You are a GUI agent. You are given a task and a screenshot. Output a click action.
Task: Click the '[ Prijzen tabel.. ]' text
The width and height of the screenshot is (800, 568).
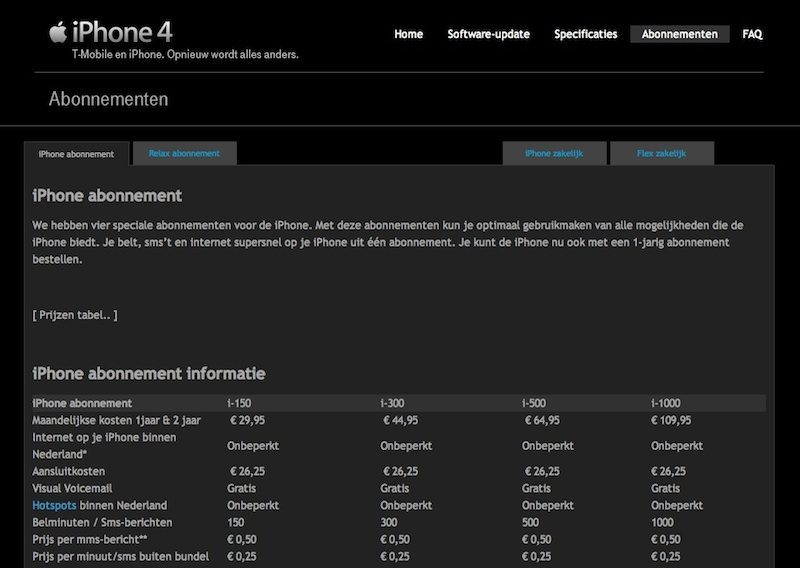click(75, 315)
